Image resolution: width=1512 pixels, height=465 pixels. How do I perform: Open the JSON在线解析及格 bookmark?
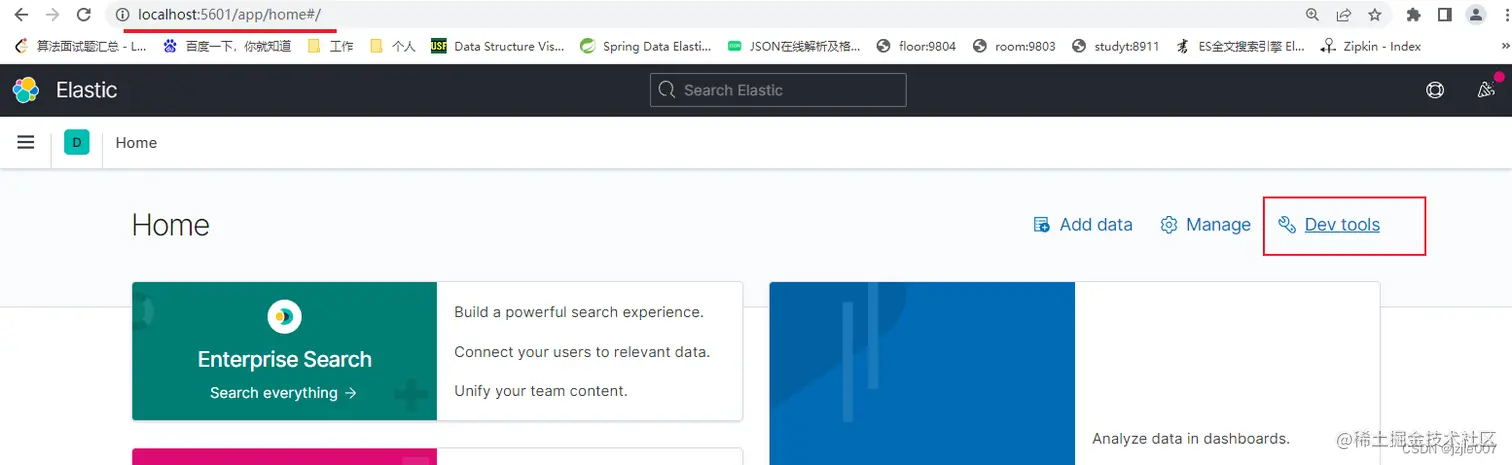(x=793, y=46)
